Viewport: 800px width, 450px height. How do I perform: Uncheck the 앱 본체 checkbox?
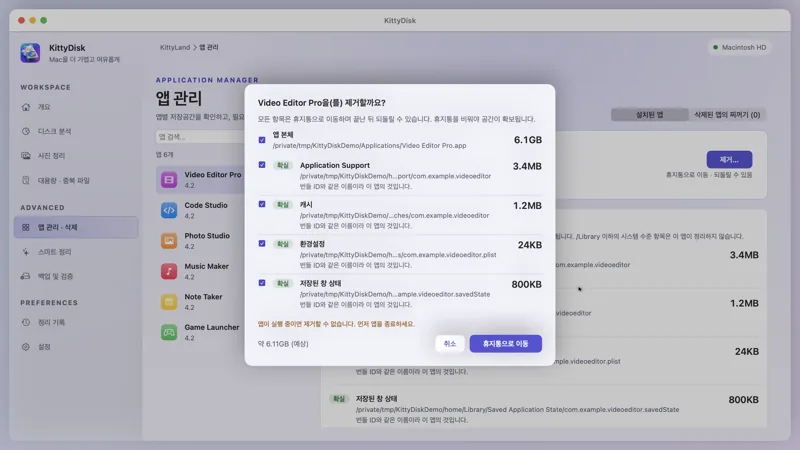point(262,140)
